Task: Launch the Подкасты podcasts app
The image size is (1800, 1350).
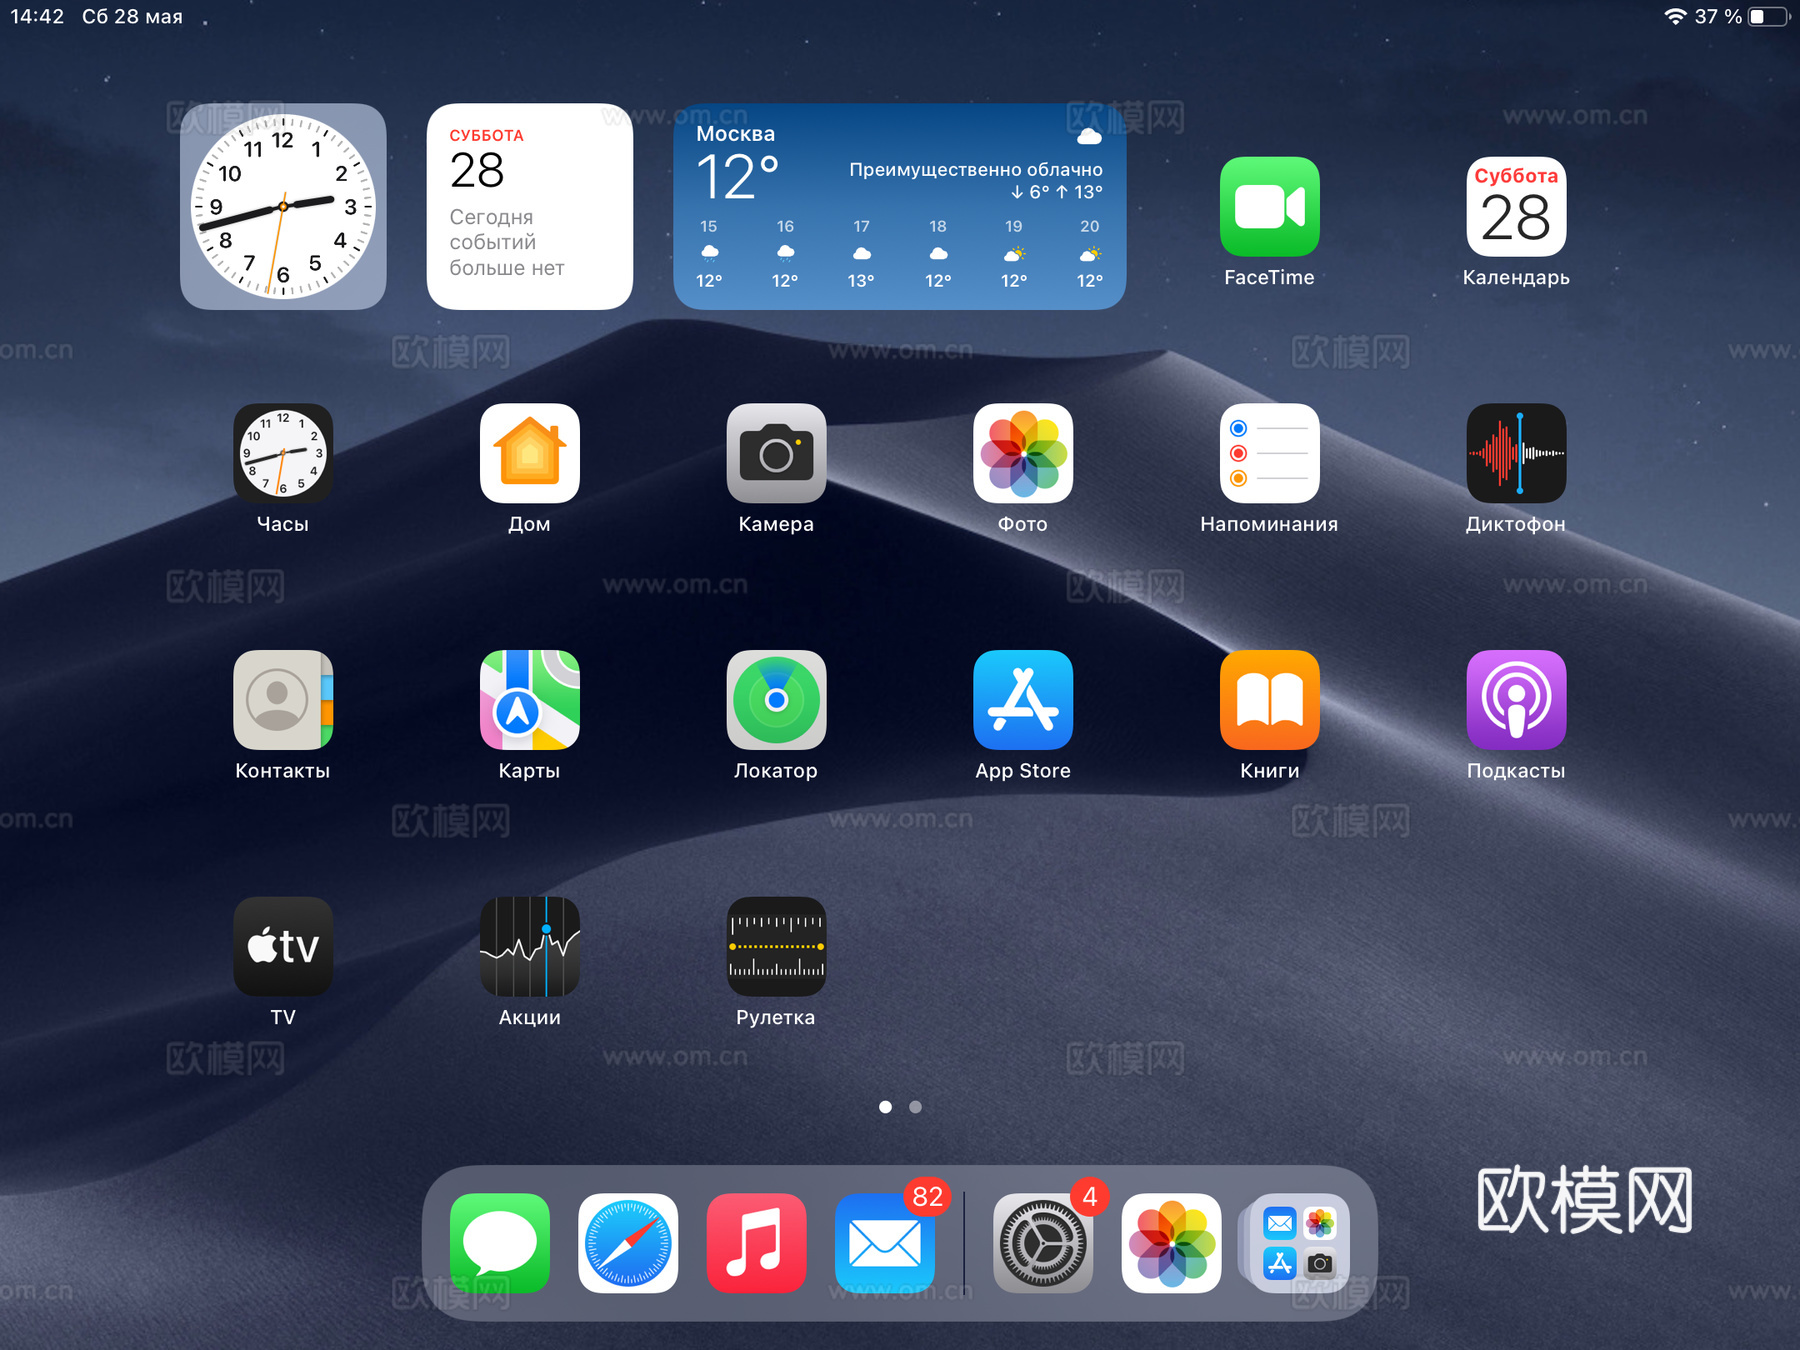Action: point(1516,700)
